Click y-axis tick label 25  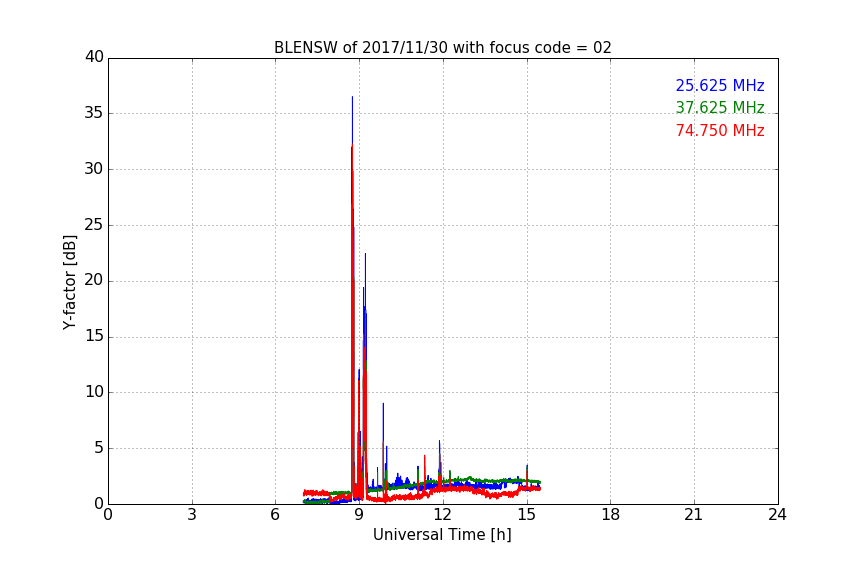(x=94, y=225)
